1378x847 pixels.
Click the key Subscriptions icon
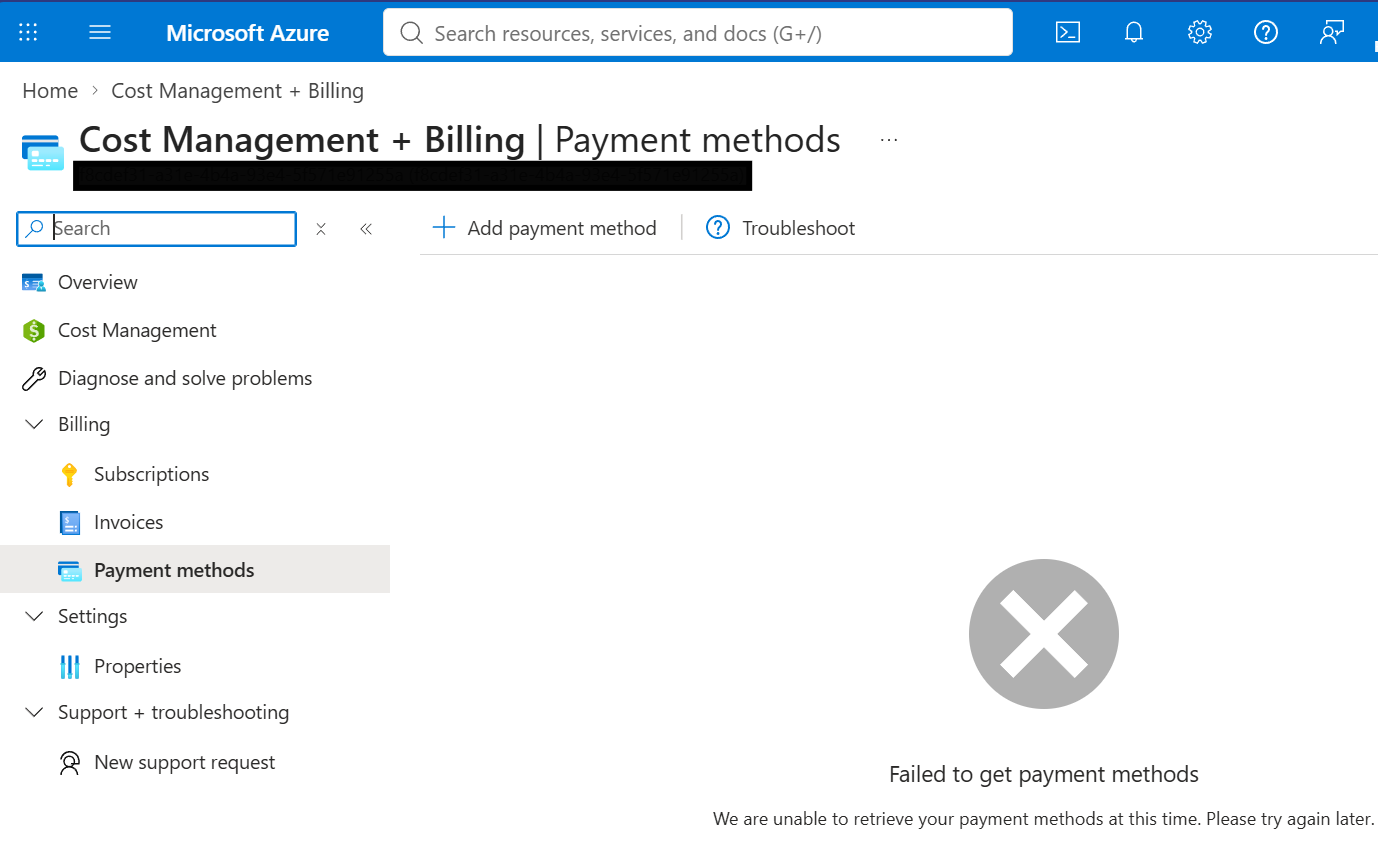(69, 475)
